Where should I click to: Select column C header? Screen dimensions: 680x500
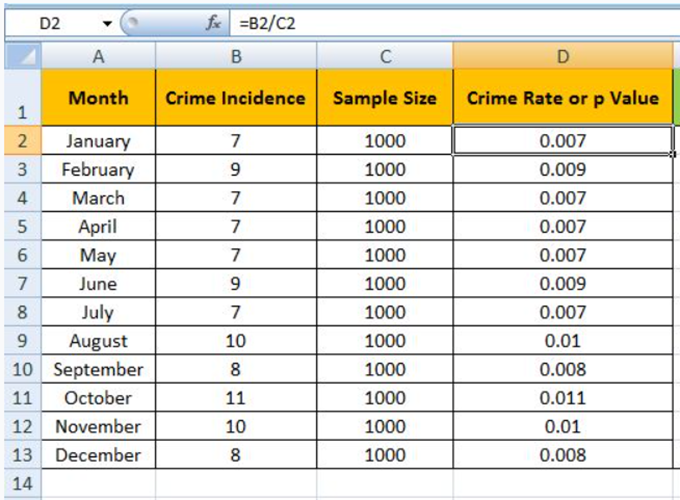[x=384, y=57]
